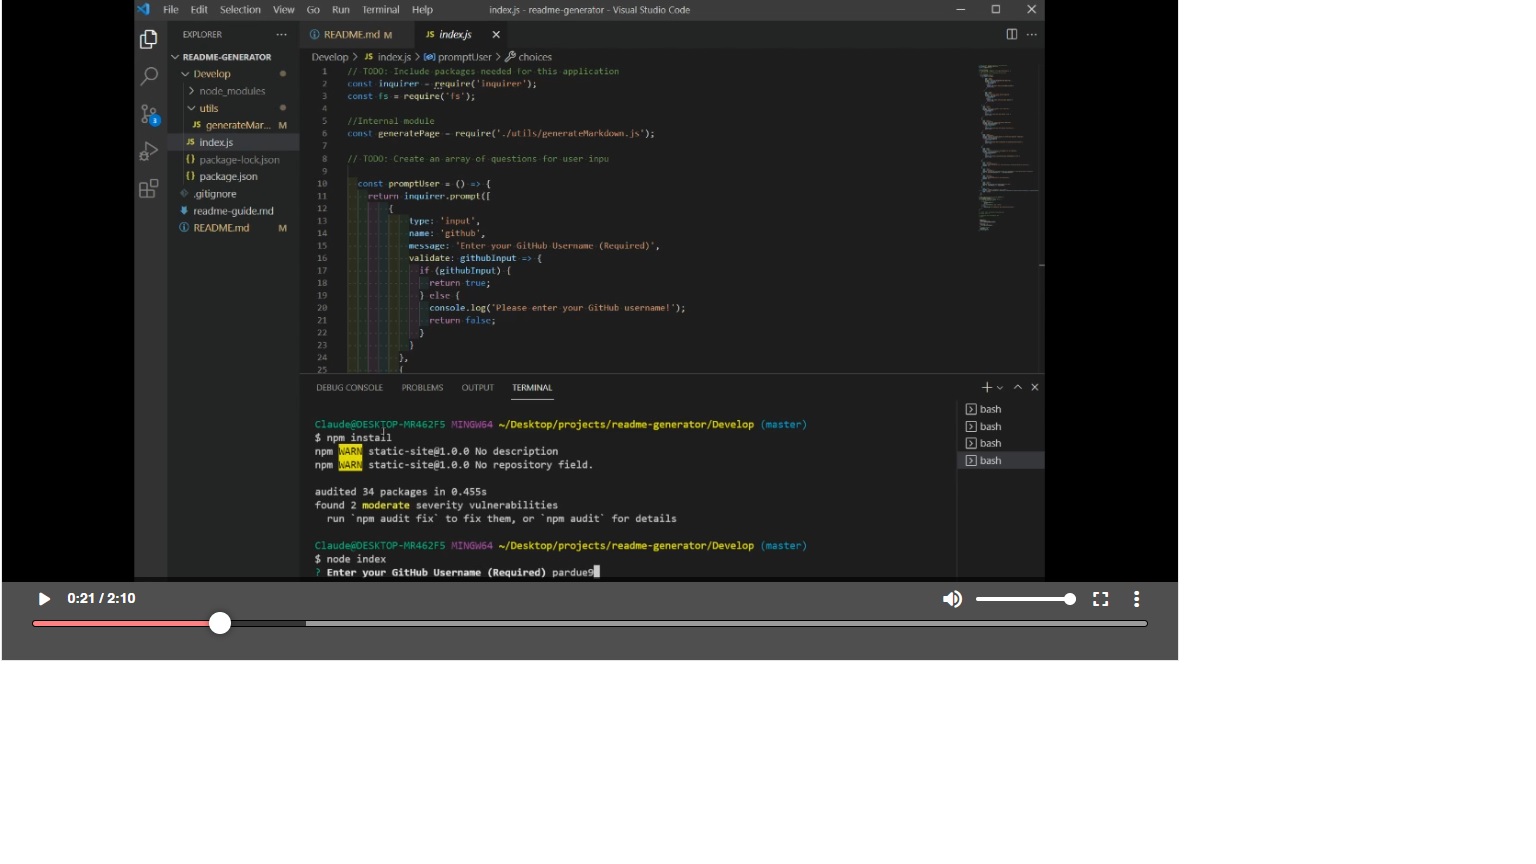
Task: Open the Terminal menu
Action: 380,10
